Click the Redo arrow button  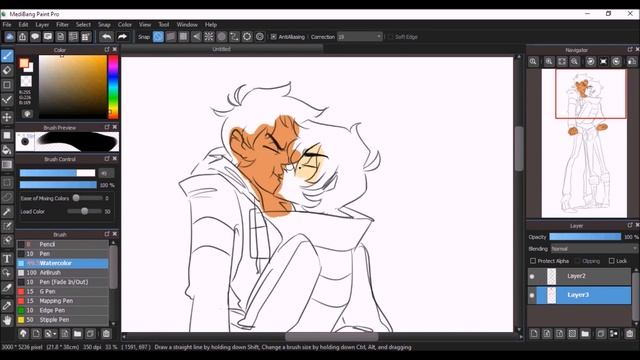pyautogui.click(x=122, y=37)
